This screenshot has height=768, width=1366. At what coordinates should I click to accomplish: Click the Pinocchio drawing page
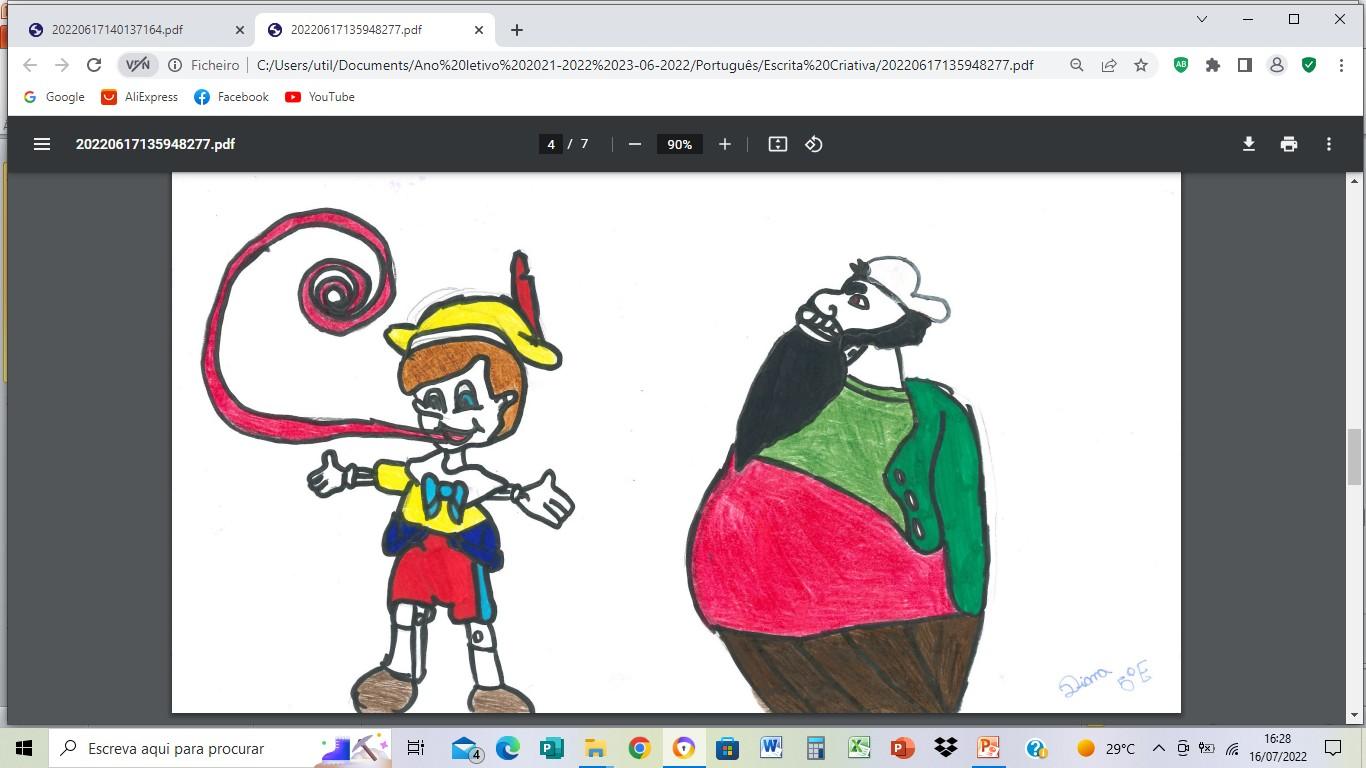[676, 443]
